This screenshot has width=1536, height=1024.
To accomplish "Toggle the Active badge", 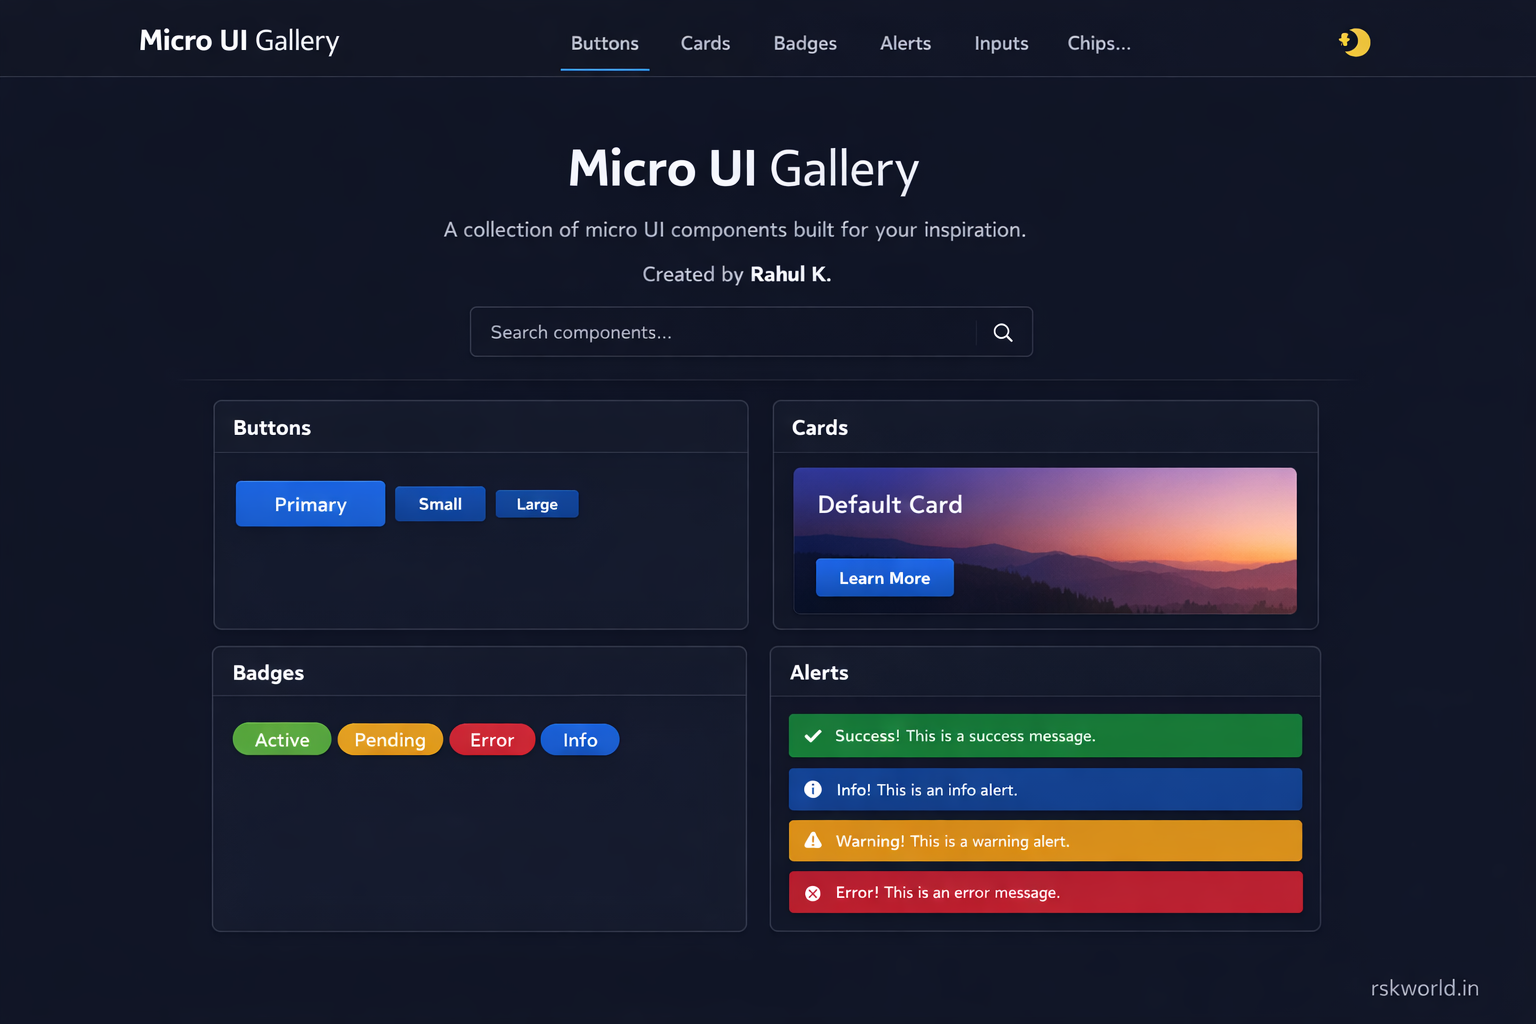I will coord(281,739).
